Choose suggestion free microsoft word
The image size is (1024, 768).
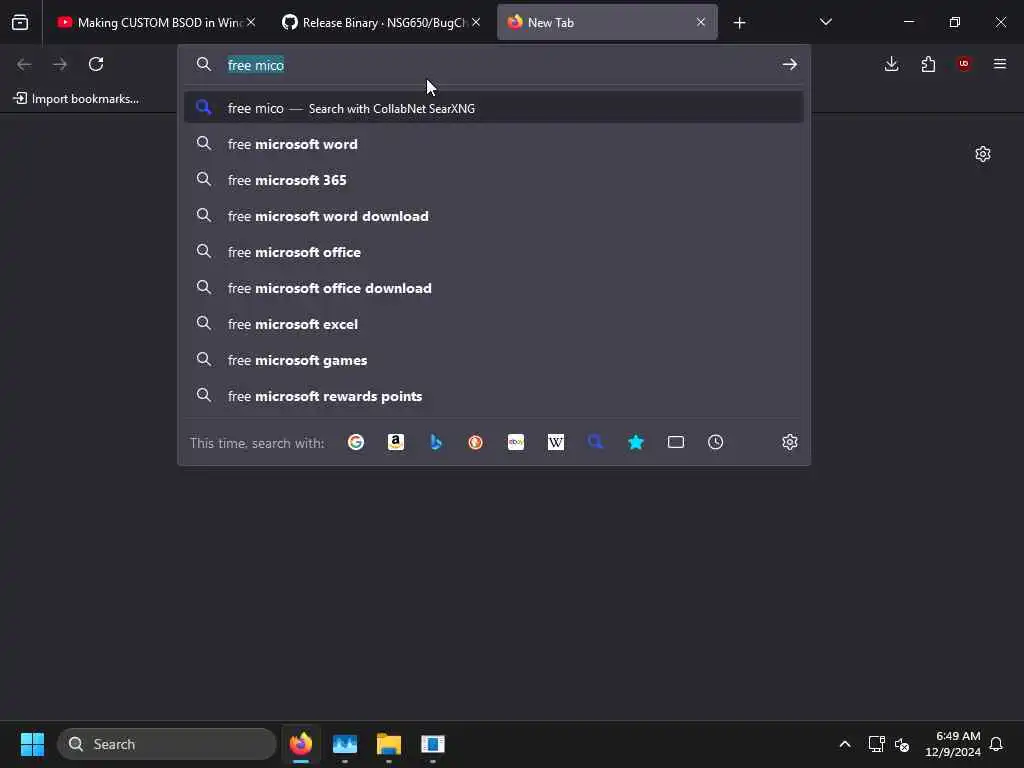pyautogui.click(x=494, y=144)
